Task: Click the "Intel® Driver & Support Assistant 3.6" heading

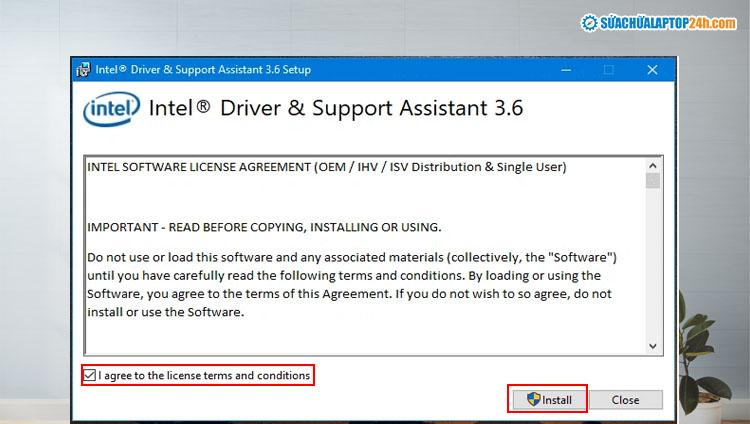Action: pyautogui.click(x=336, y=108)
